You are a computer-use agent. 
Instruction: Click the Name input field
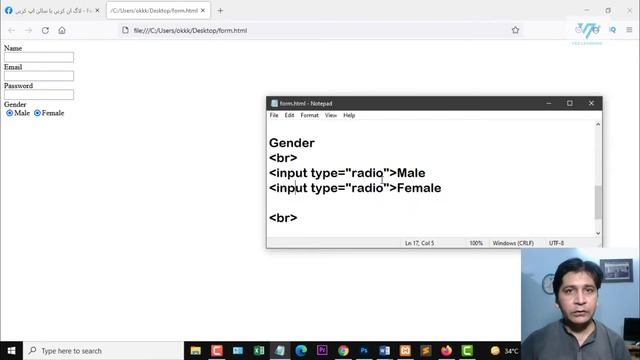39,57
